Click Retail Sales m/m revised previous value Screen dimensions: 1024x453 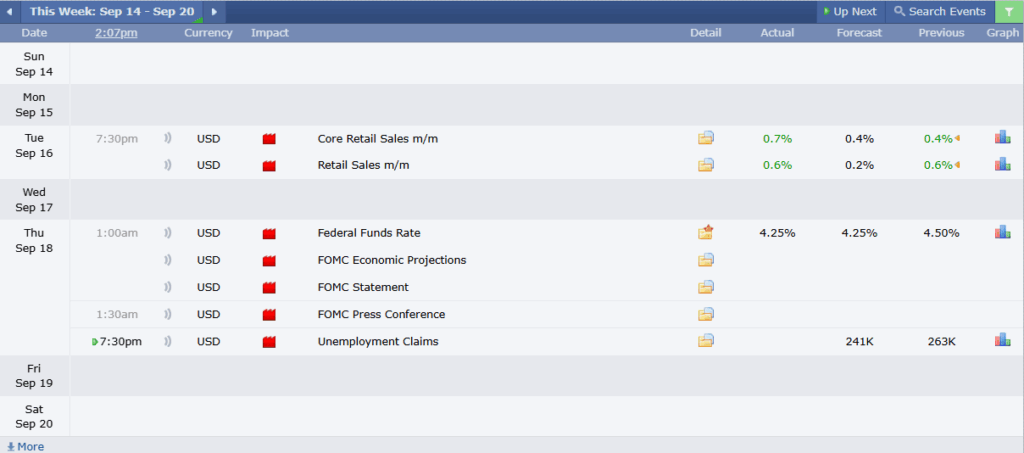[x=938, y=165]
